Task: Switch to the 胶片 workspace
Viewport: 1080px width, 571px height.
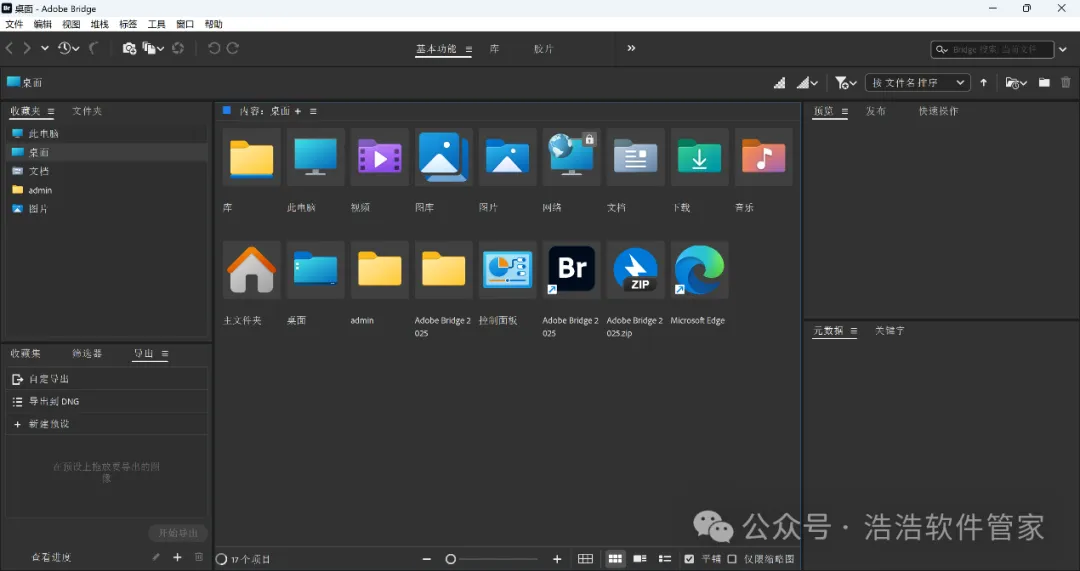Action: pyautogui.click(x=543, y=49)
